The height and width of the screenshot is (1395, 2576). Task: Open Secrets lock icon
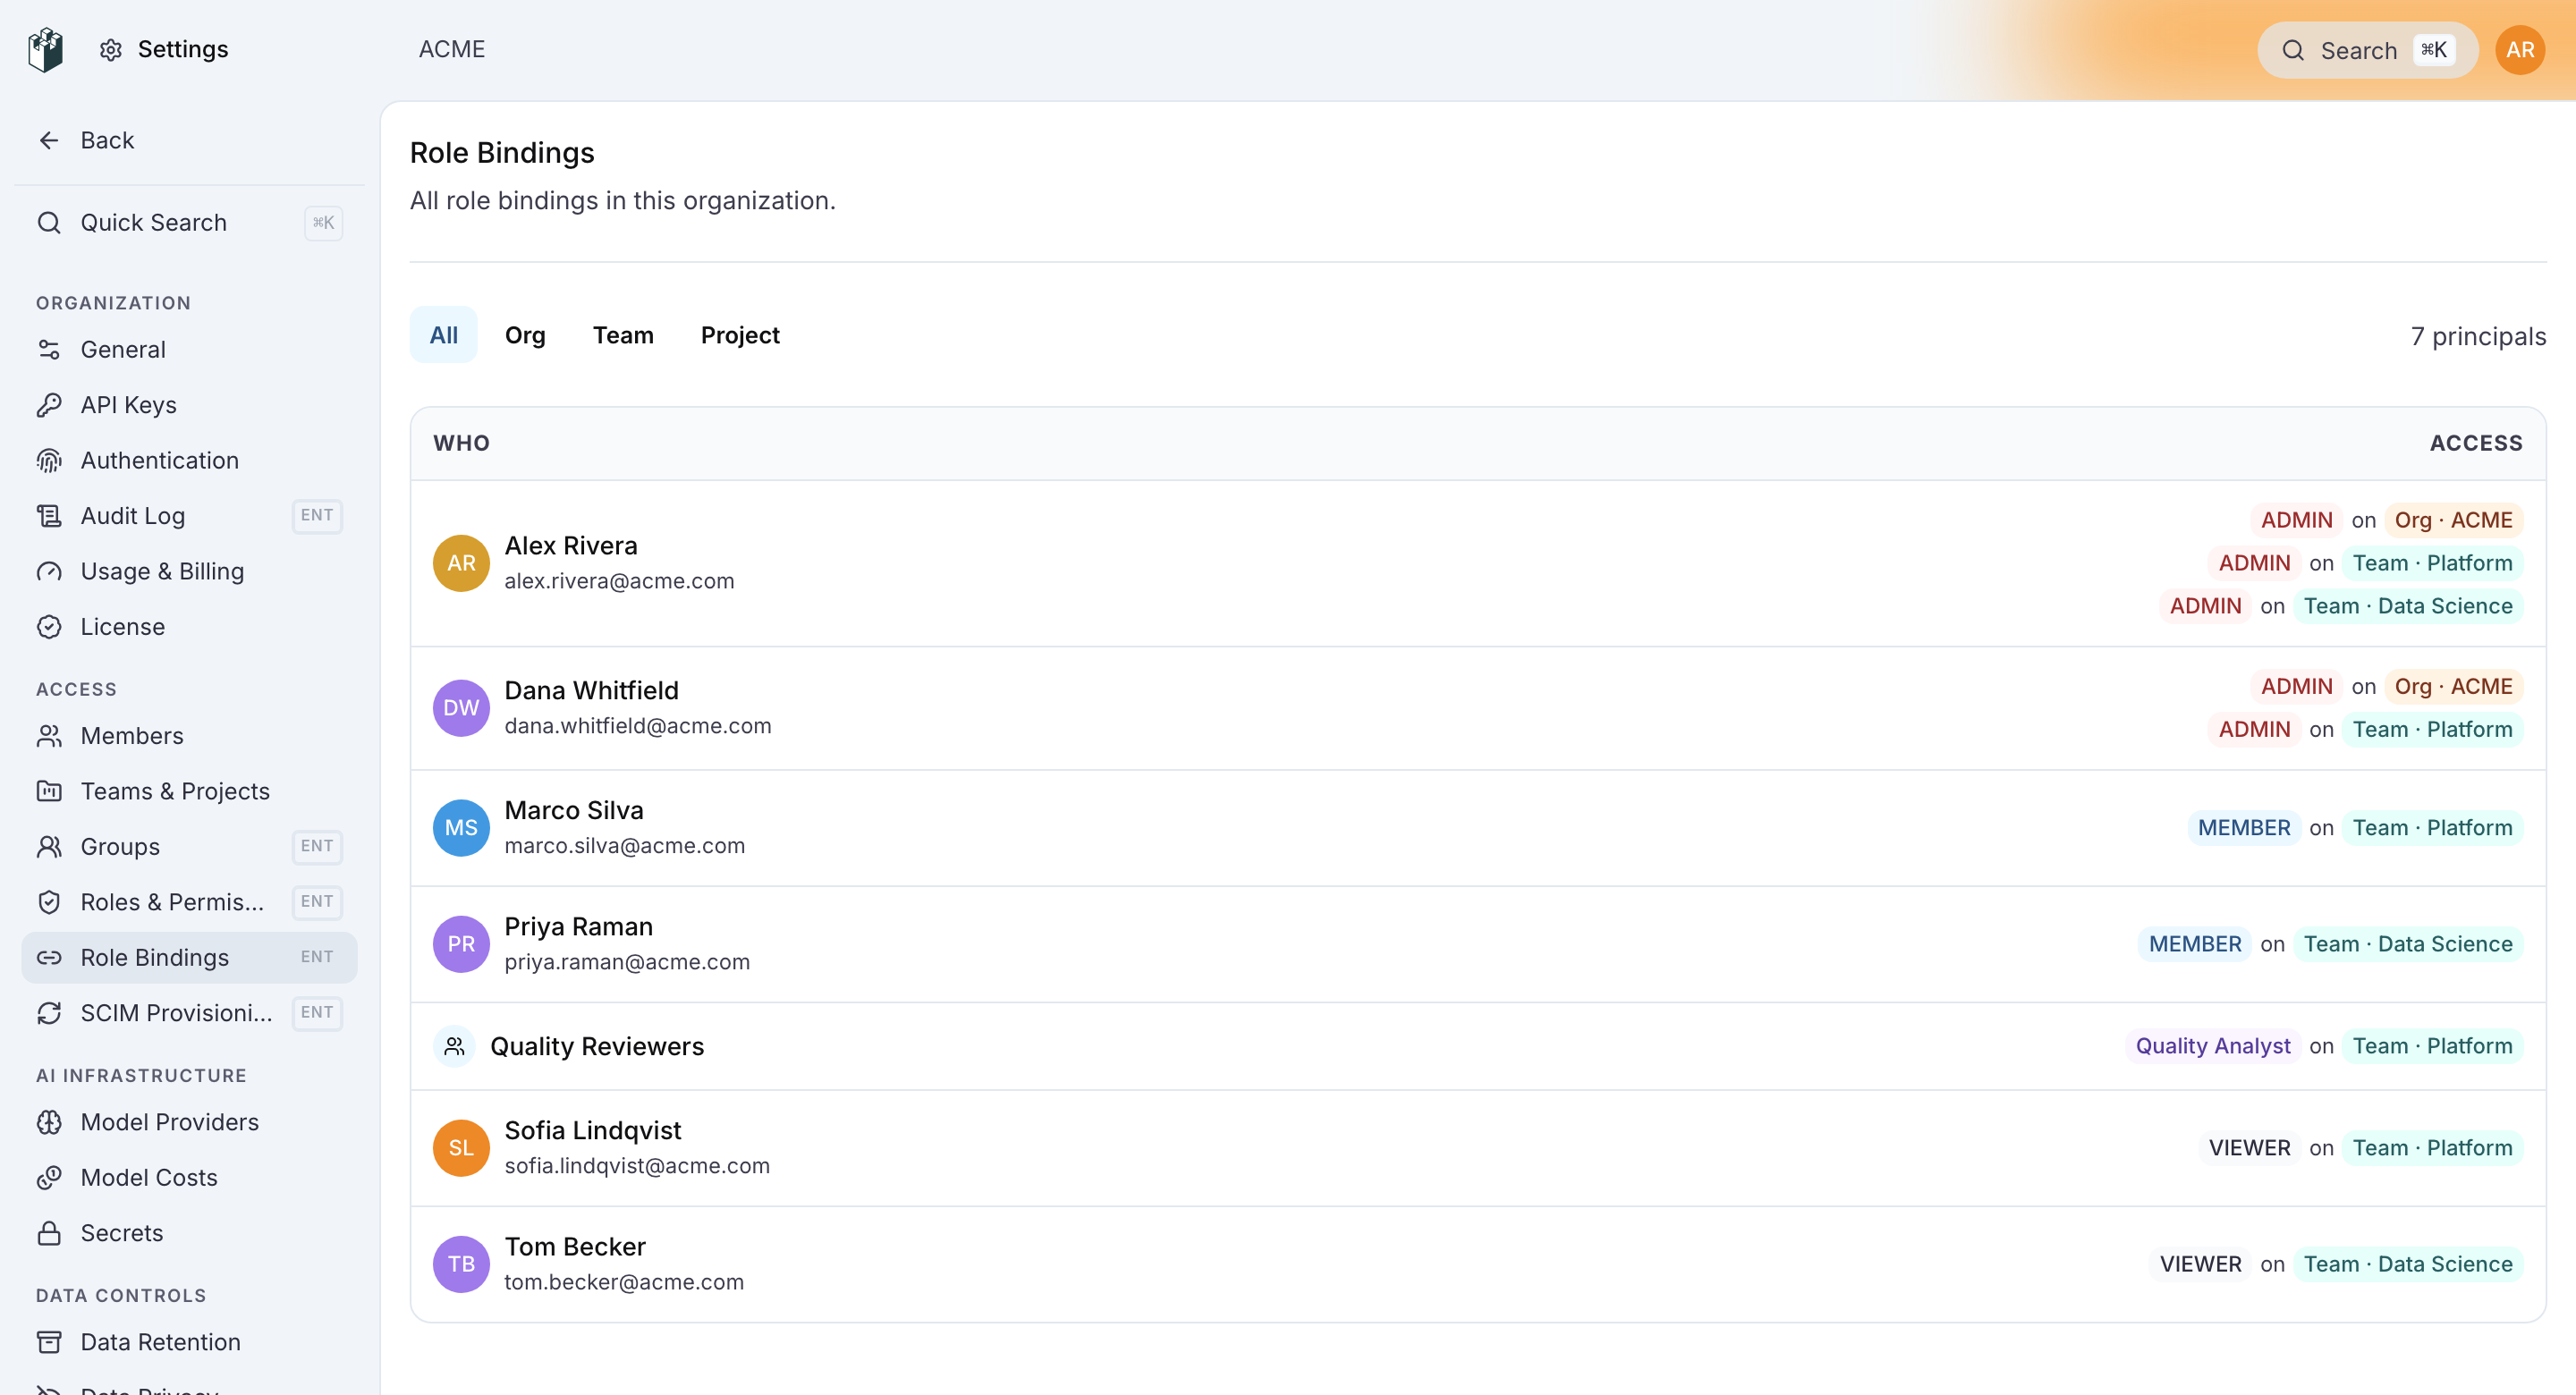(x=49, y=1233)
